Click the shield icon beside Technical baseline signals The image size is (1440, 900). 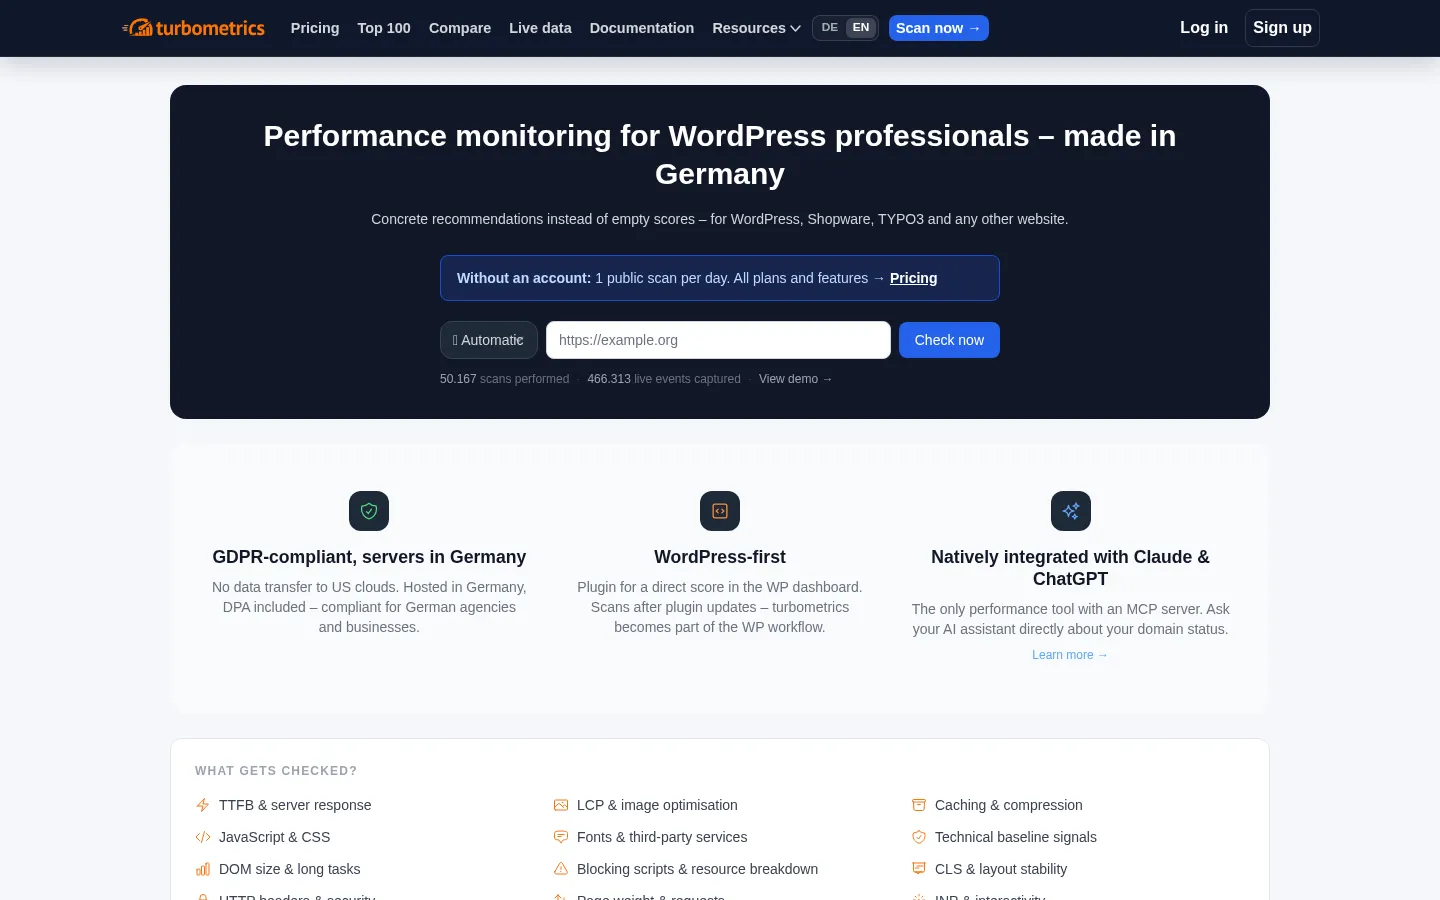tap(919, 837)
